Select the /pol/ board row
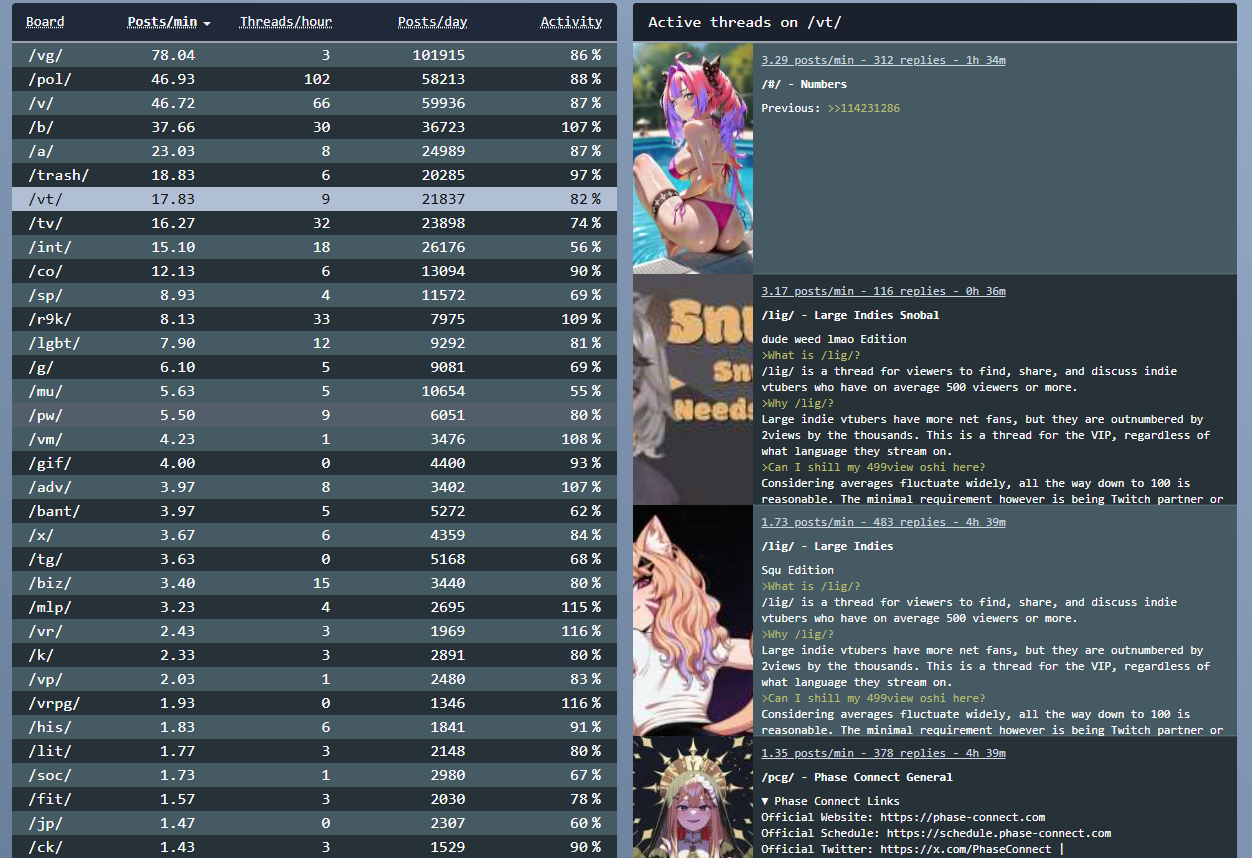This screenshot has height=858, width=1252. (x=314, y=79)
